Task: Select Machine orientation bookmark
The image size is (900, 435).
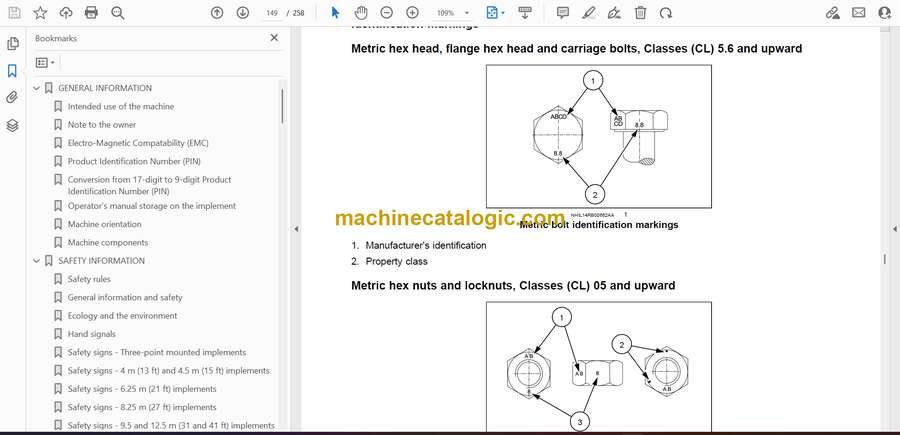Action: (x=104, y=224)
